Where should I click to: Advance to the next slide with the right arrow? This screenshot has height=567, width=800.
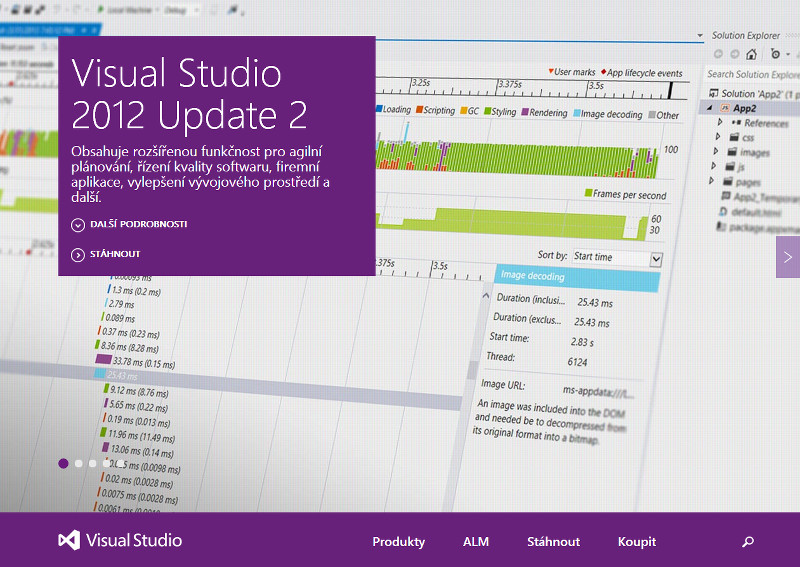pos(788,257)
